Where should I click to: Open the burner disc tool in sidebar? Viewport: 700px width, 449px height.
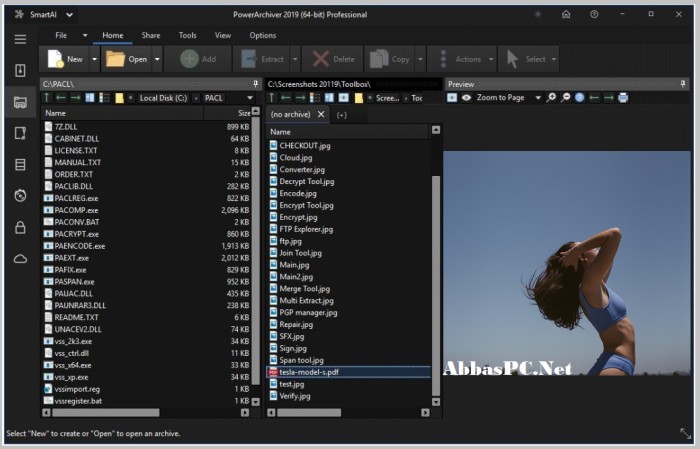(20, 195)
